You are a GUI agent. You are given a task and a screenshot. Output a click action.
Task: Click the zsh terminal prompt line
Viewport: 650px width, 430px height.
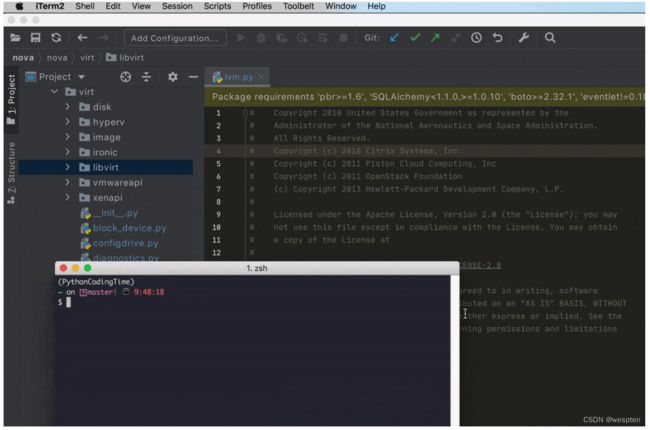65,302
